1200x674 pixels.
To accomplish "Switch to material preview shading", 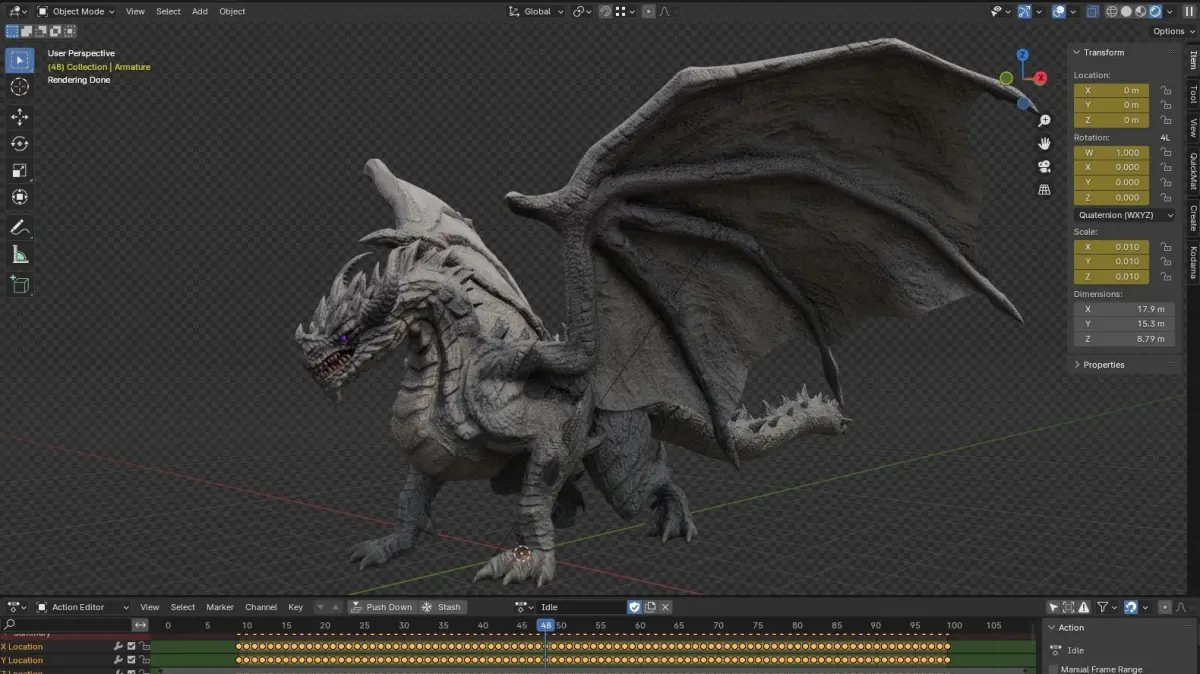I will coord(1141,11).
